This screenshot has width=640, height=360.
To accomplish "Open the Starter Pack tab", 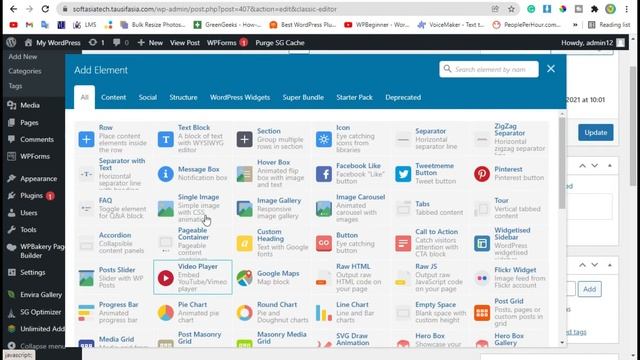I will click(x=354, y=97).
